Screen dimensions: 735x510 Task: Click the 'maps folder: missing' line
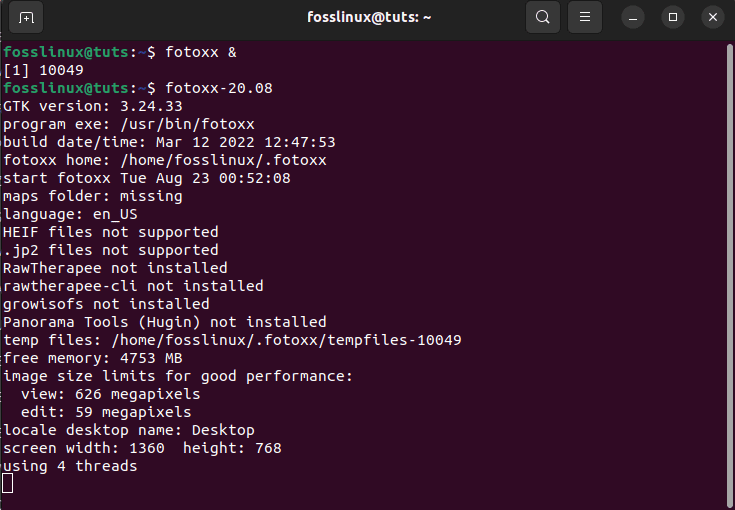(93, 196)
